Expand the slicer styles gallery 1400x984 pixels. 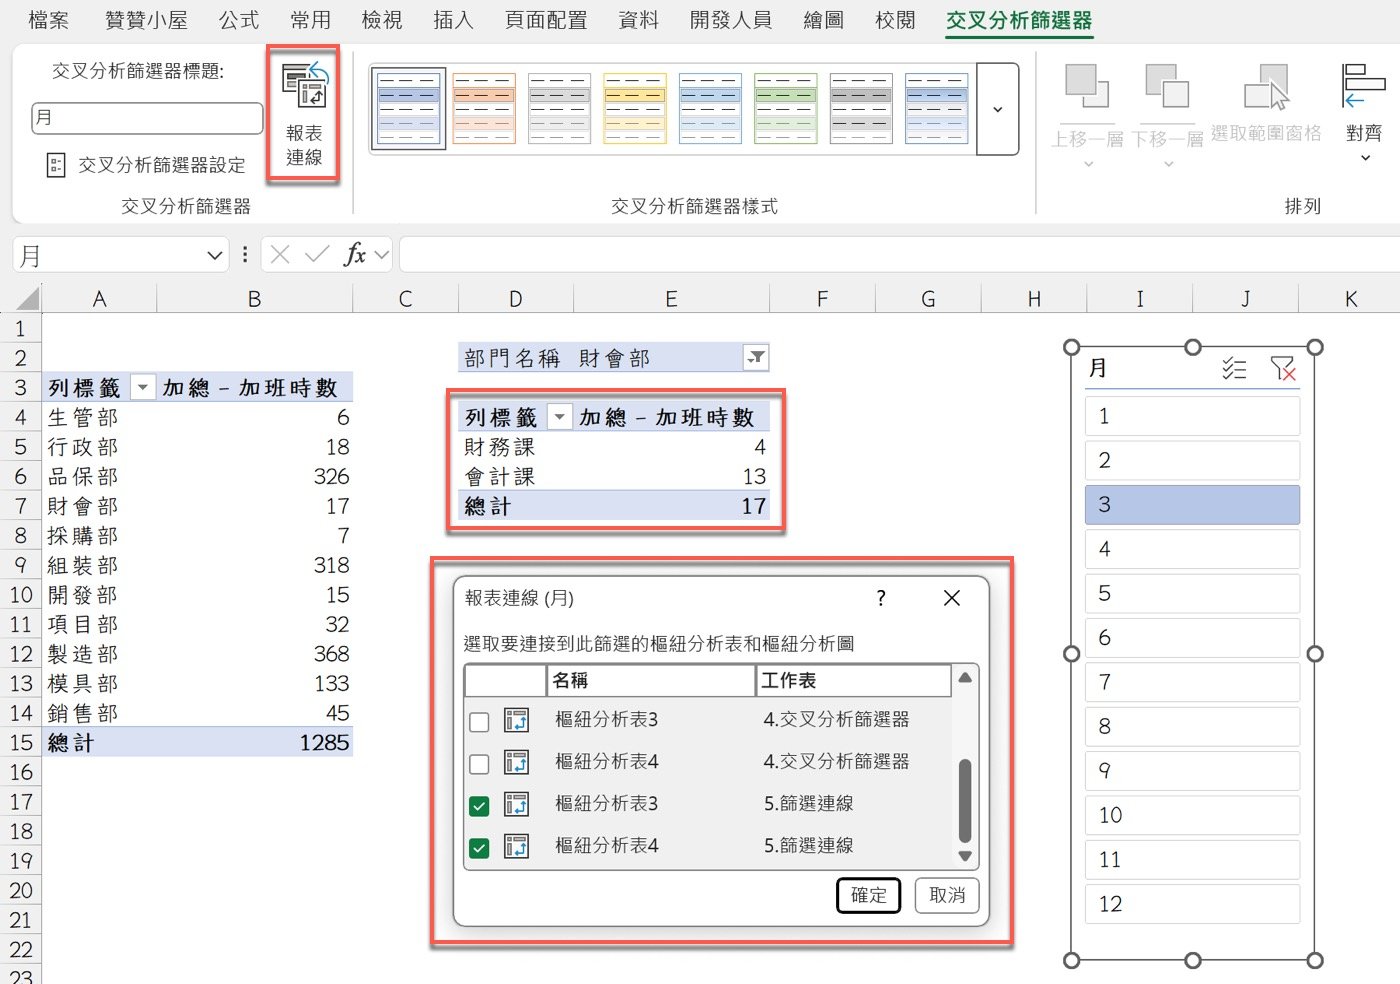[997, 109]
